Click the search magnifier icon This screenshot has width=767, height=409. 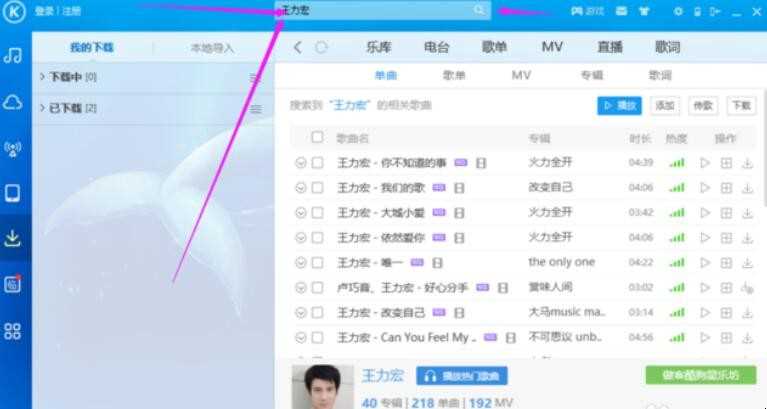479,10
